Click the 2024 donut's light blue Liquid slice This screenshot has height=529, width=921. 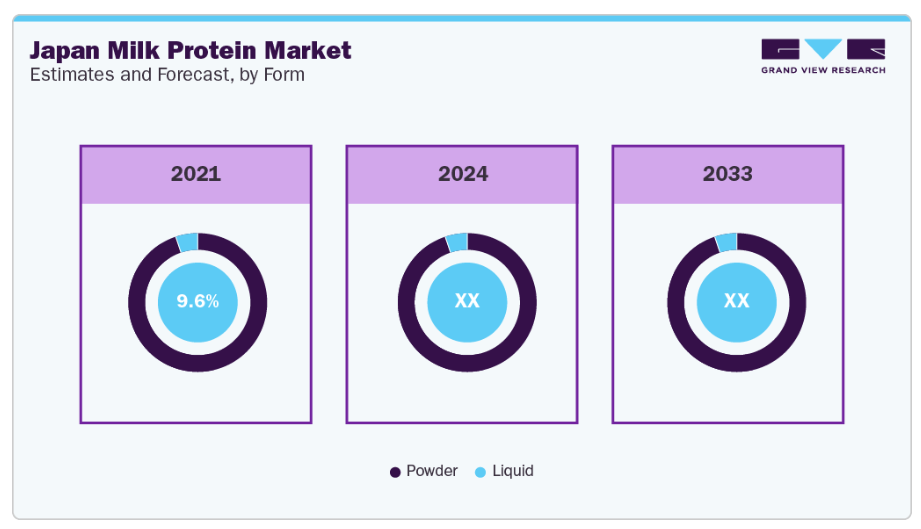click(x=457, y=242)
